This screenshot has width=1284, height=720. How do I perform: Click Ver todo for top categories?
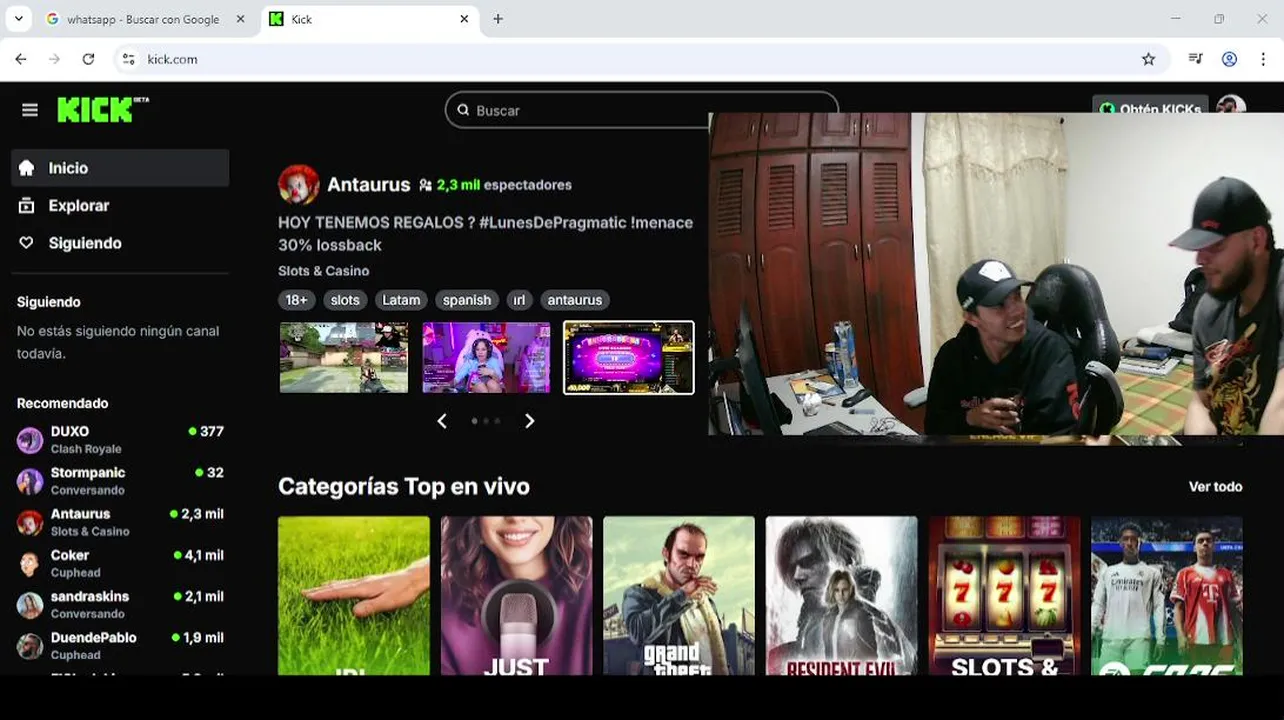click(1215, 487)
